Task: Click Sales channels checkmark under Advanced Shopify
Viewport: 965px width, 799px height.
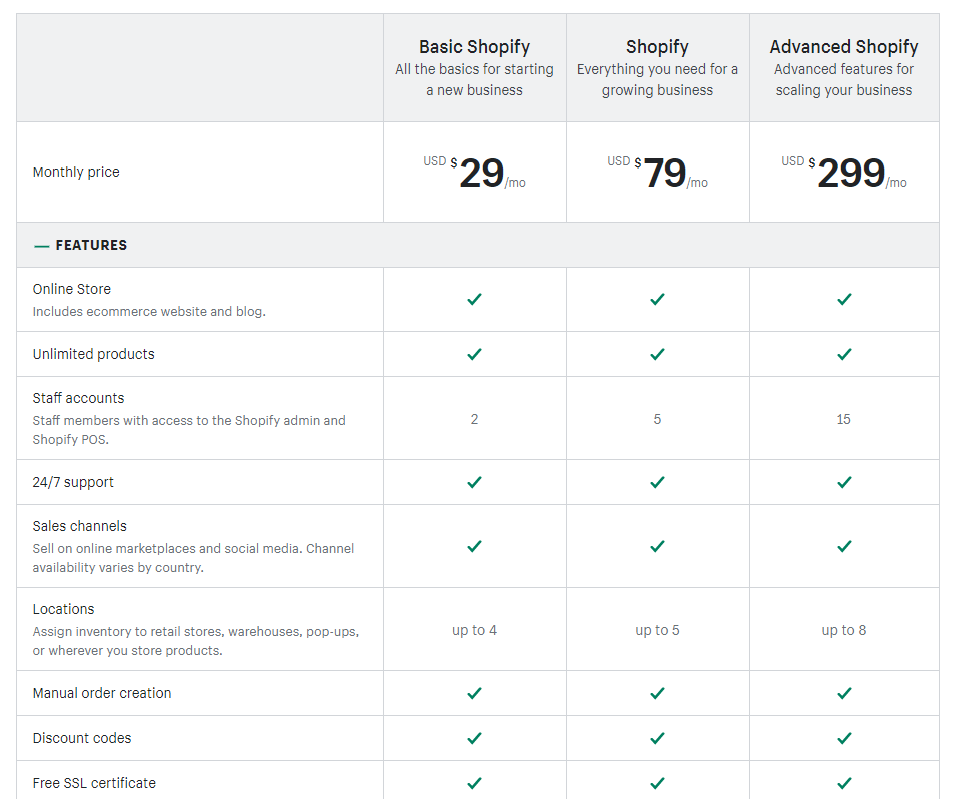Action: tap(844, 546)
